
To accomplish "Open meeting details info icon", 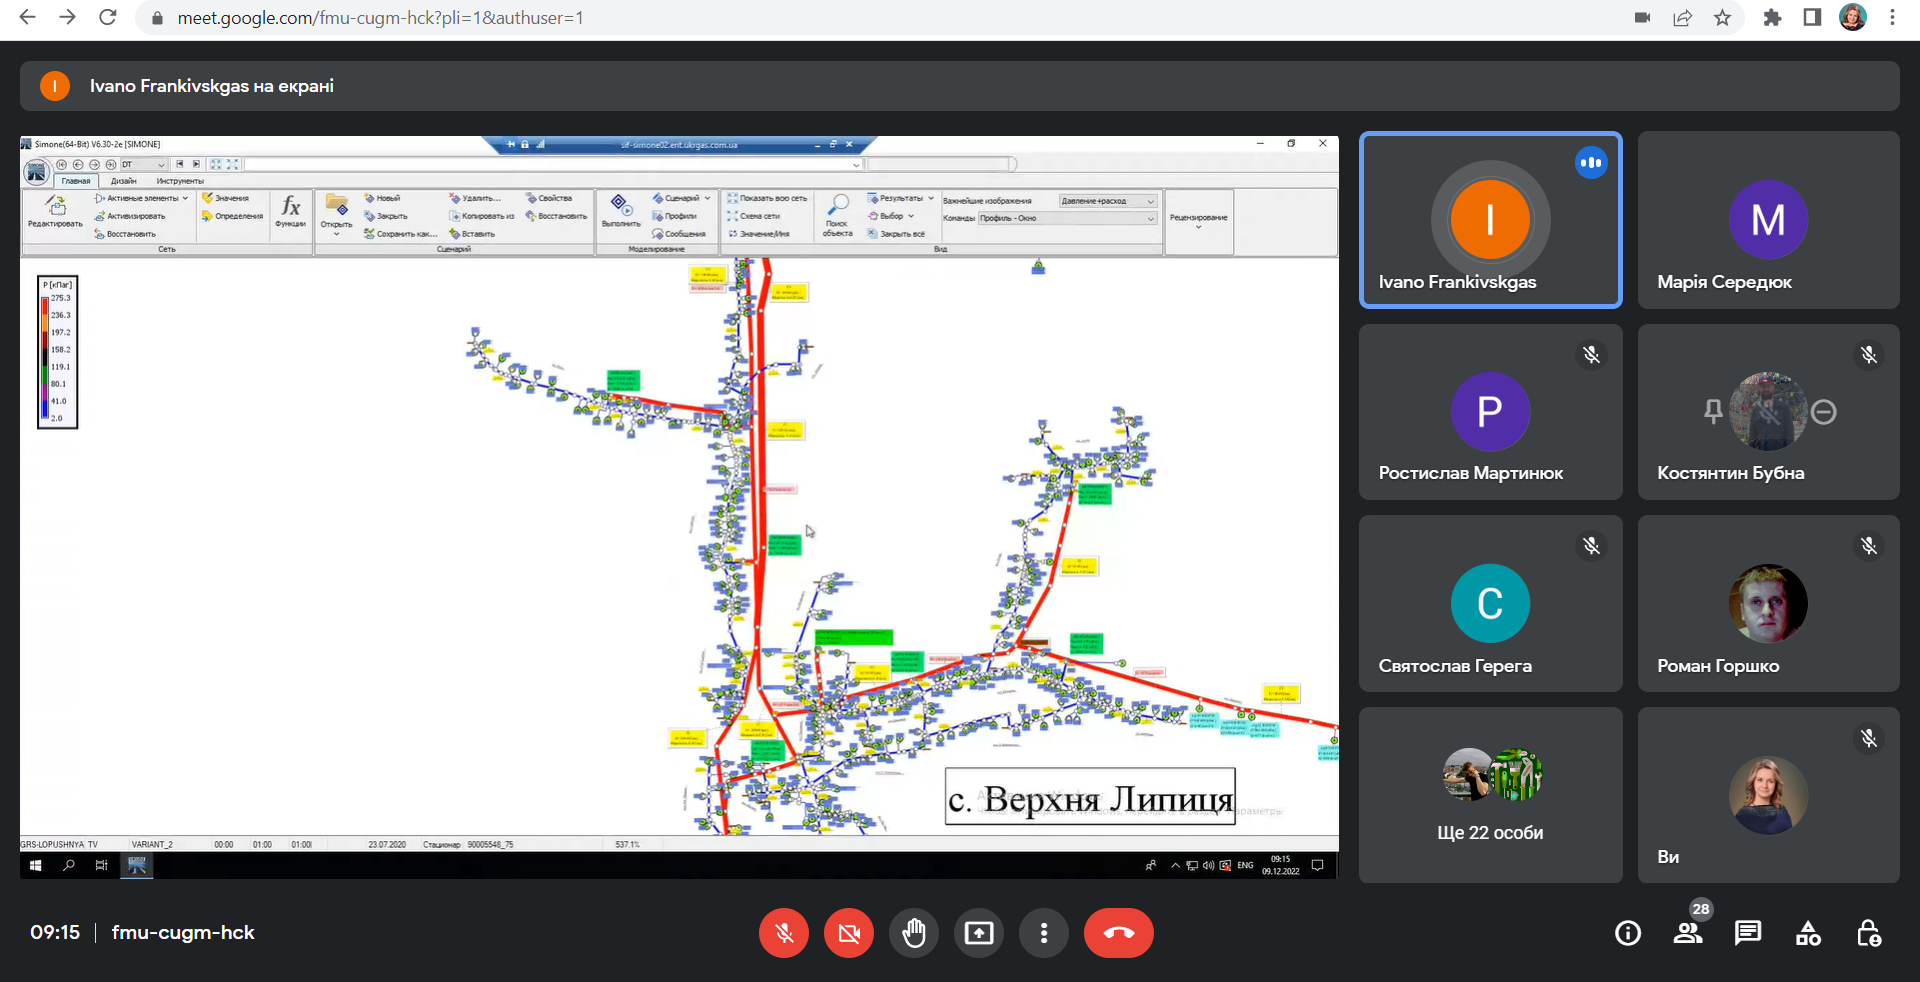I will (1628, 933).
